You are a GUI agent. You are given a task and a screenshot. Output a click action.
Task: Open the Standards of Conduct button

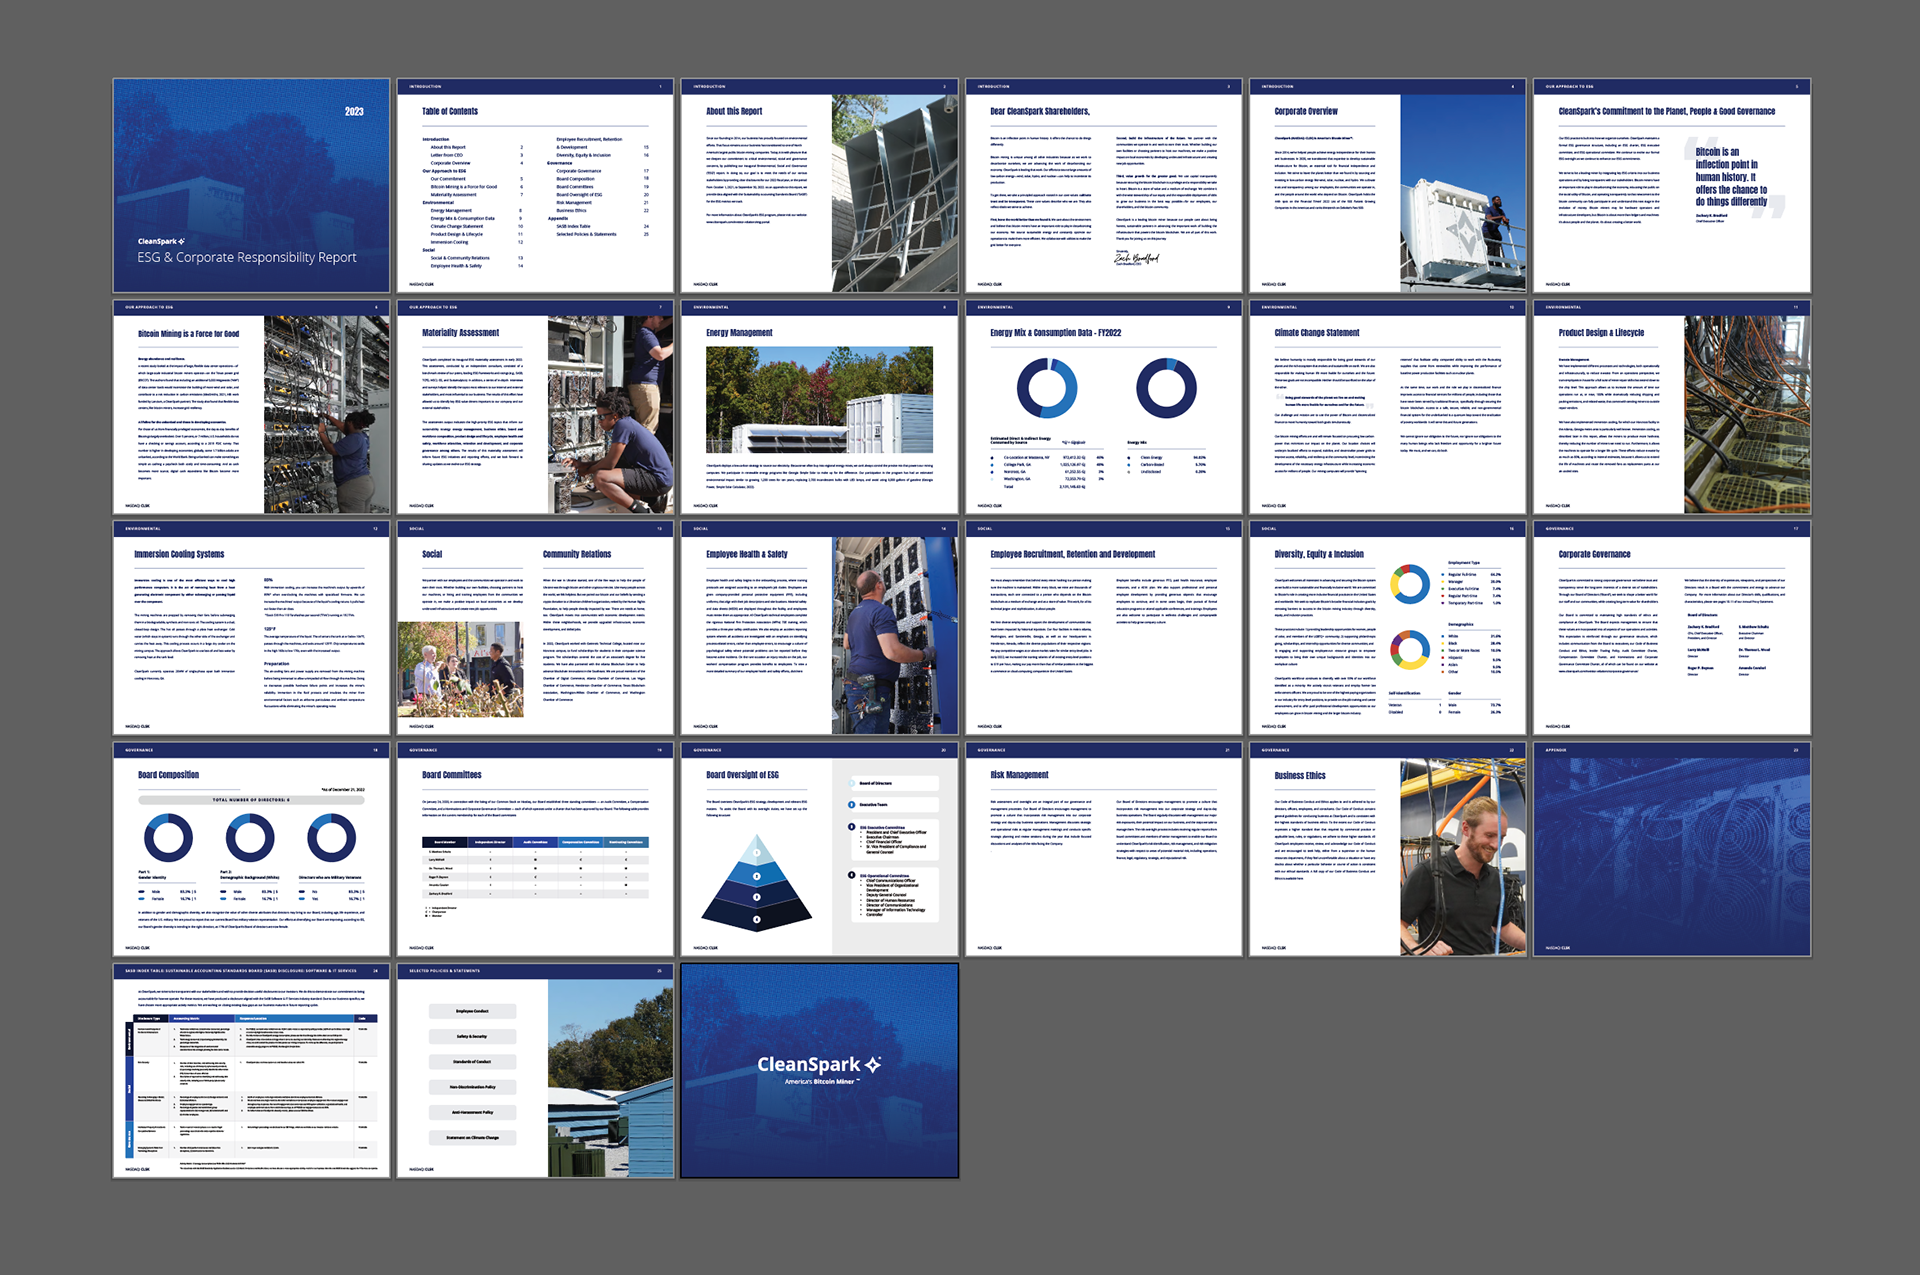pyautogui.click(x=472, y=1061)
